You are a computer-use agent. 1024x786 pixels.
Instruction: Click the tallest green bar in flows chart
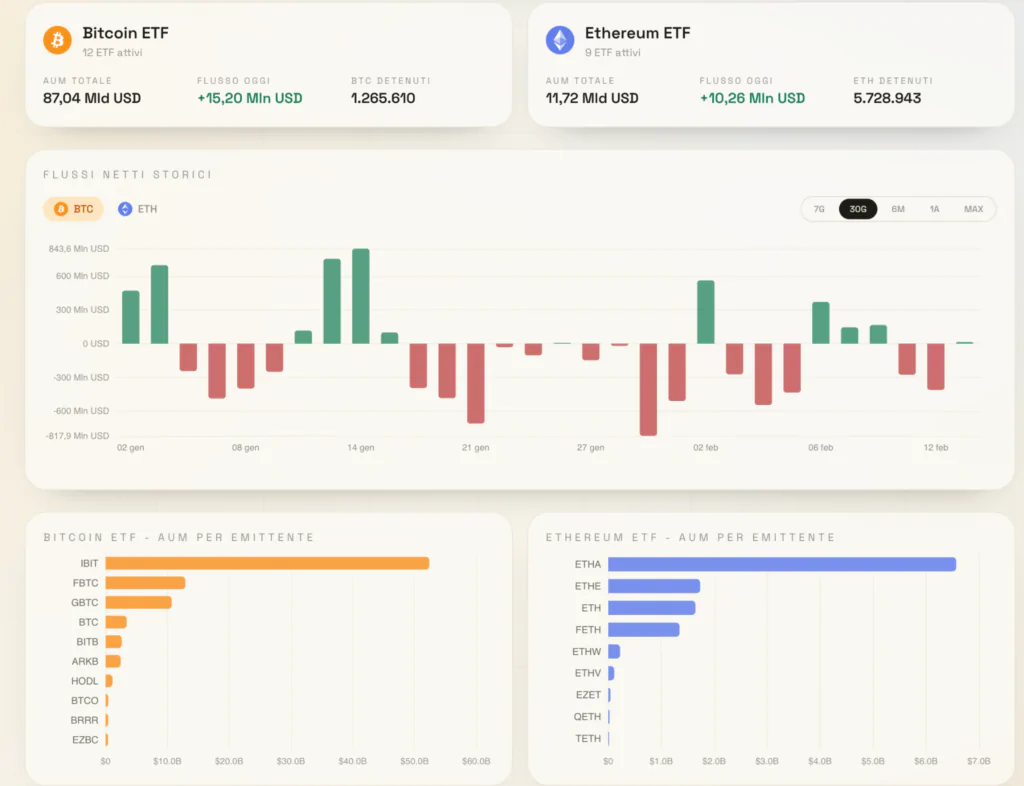pos(361,296)
